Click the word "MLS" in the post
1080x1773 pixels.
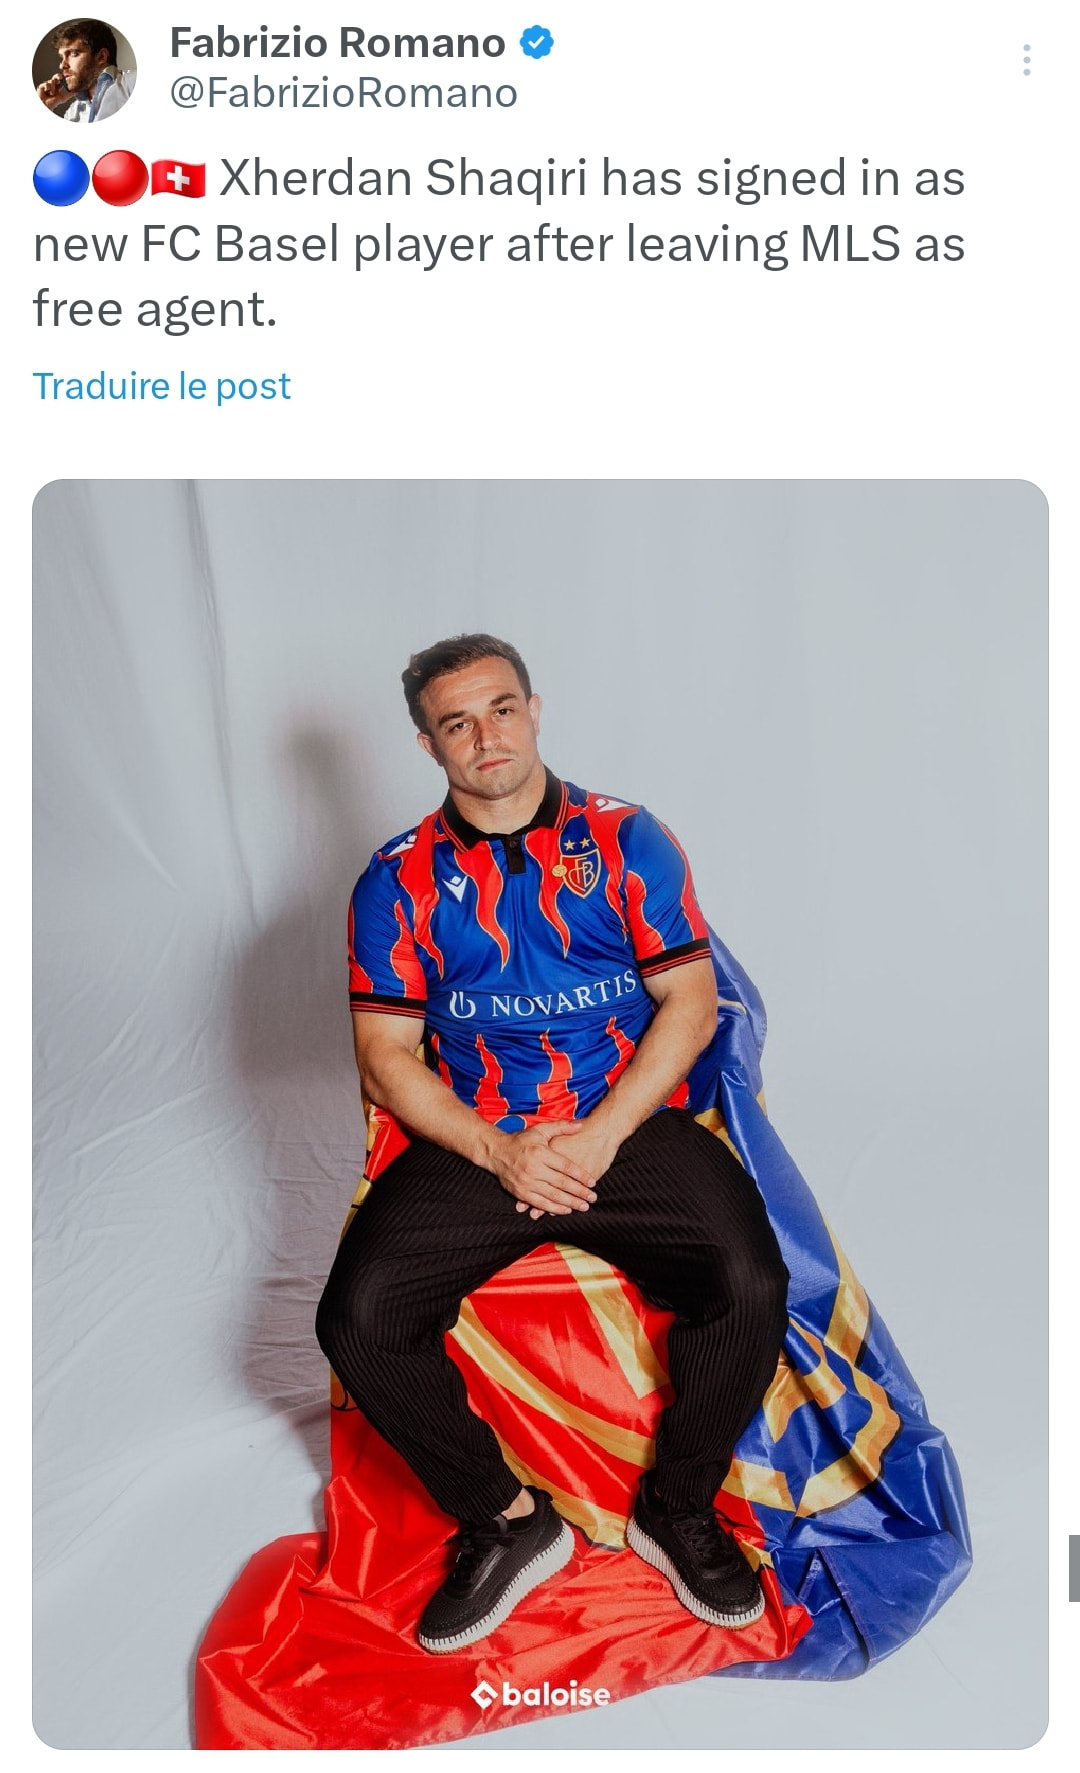coord(850,244)
